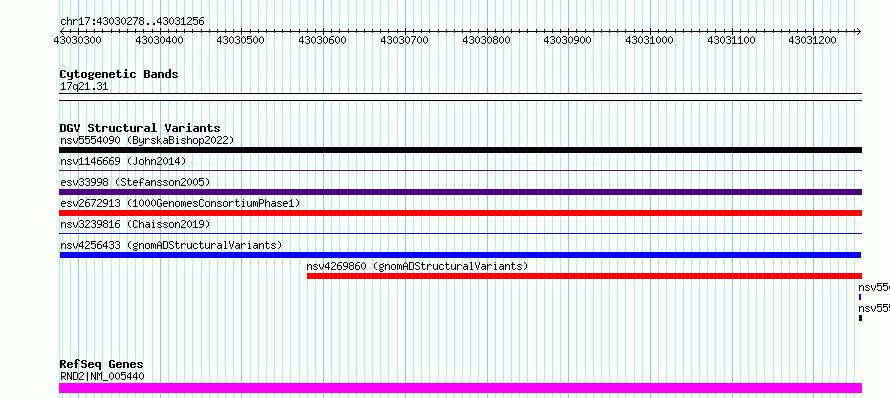Click the RND2|NM_005440 gene label
Viewport: 890px width, 398px height.
[x=102, y=376]
